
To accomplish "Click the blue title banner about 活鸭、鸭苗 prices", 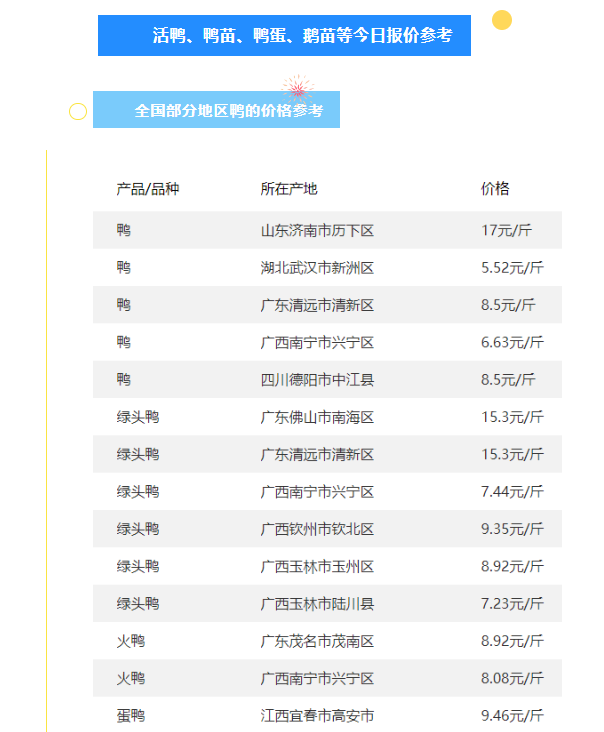I will (284, 36).
